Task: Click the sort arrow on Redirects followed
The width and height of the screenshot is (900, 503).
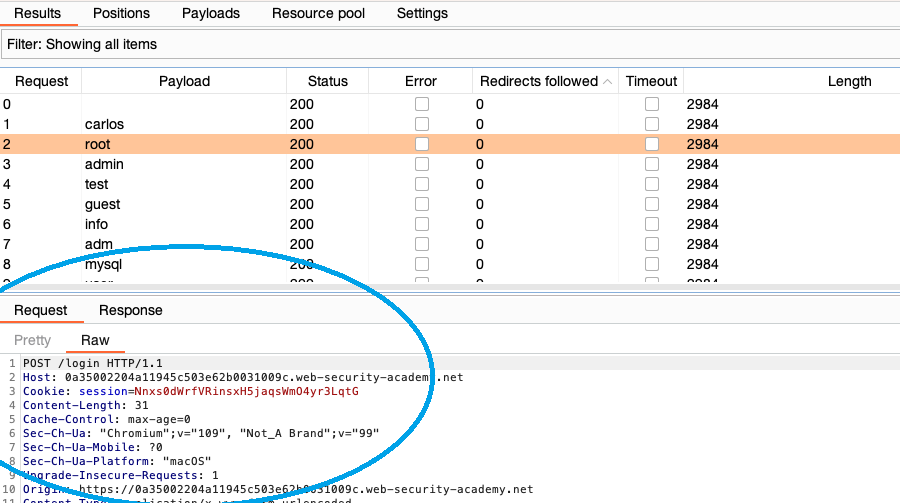Action: coord(607,82)
